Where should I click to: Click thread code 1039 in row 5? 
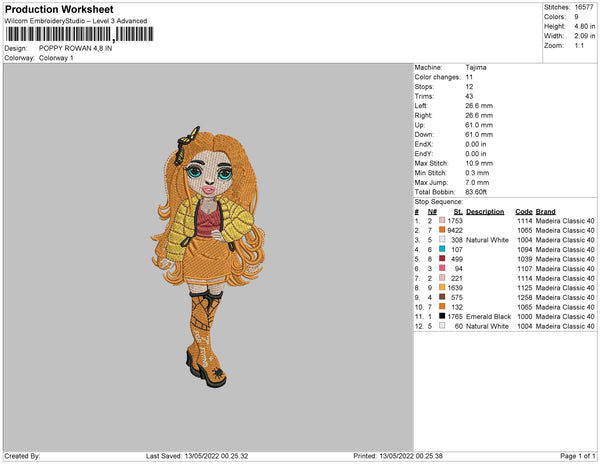tap(525, 259)
